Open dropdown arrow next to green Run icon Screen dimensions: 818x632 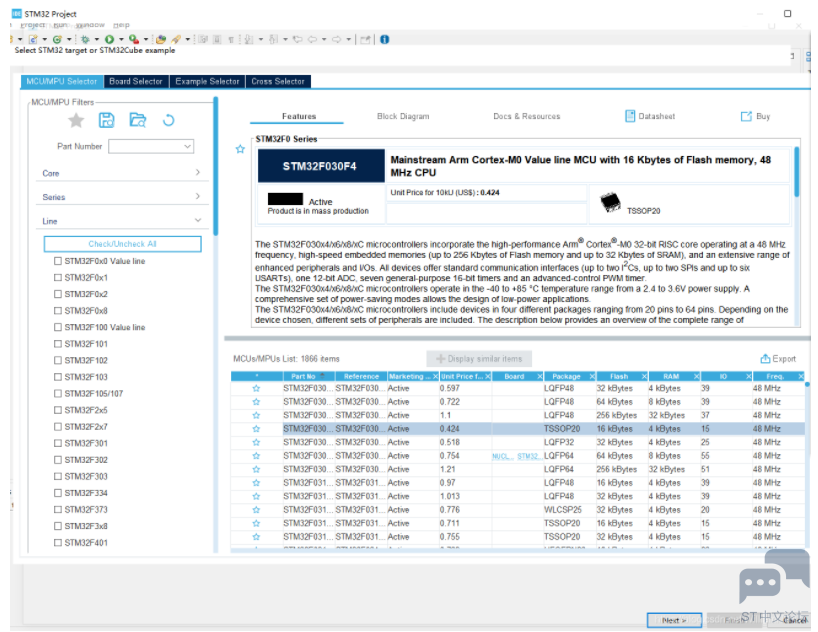pos(121,40)
